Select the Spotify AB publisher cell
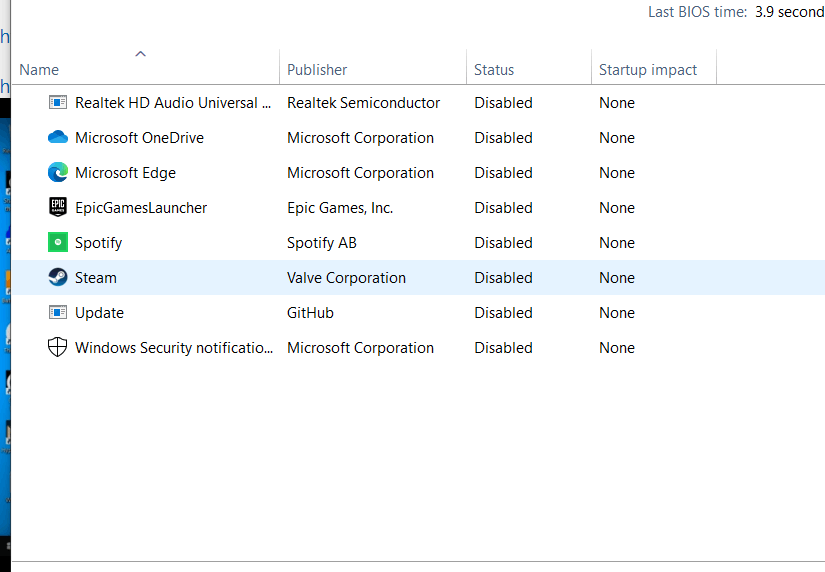The height and width of the screenshot is (572, 825). pos(322,243)
